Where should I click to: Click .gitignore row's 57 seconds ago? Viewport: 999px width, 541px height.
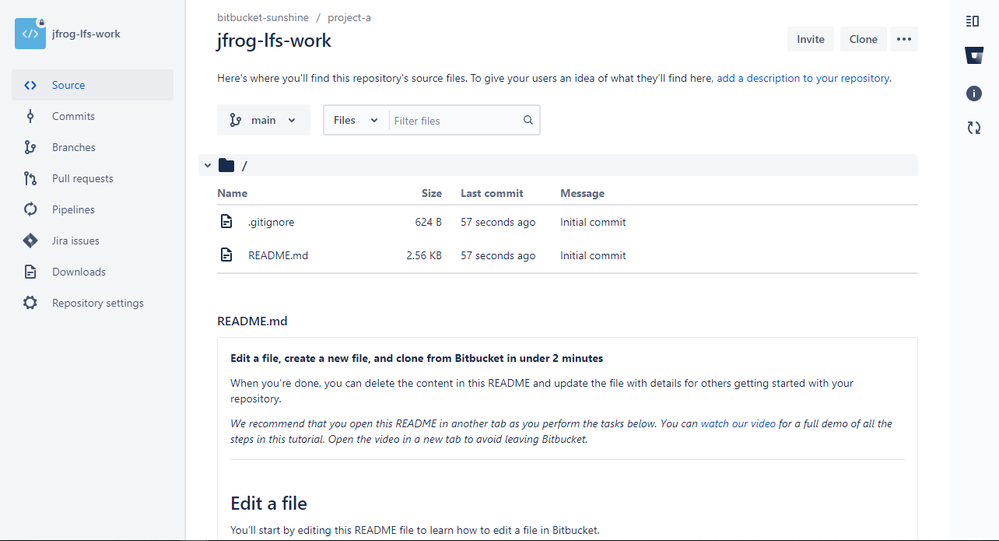coord(498,222)
